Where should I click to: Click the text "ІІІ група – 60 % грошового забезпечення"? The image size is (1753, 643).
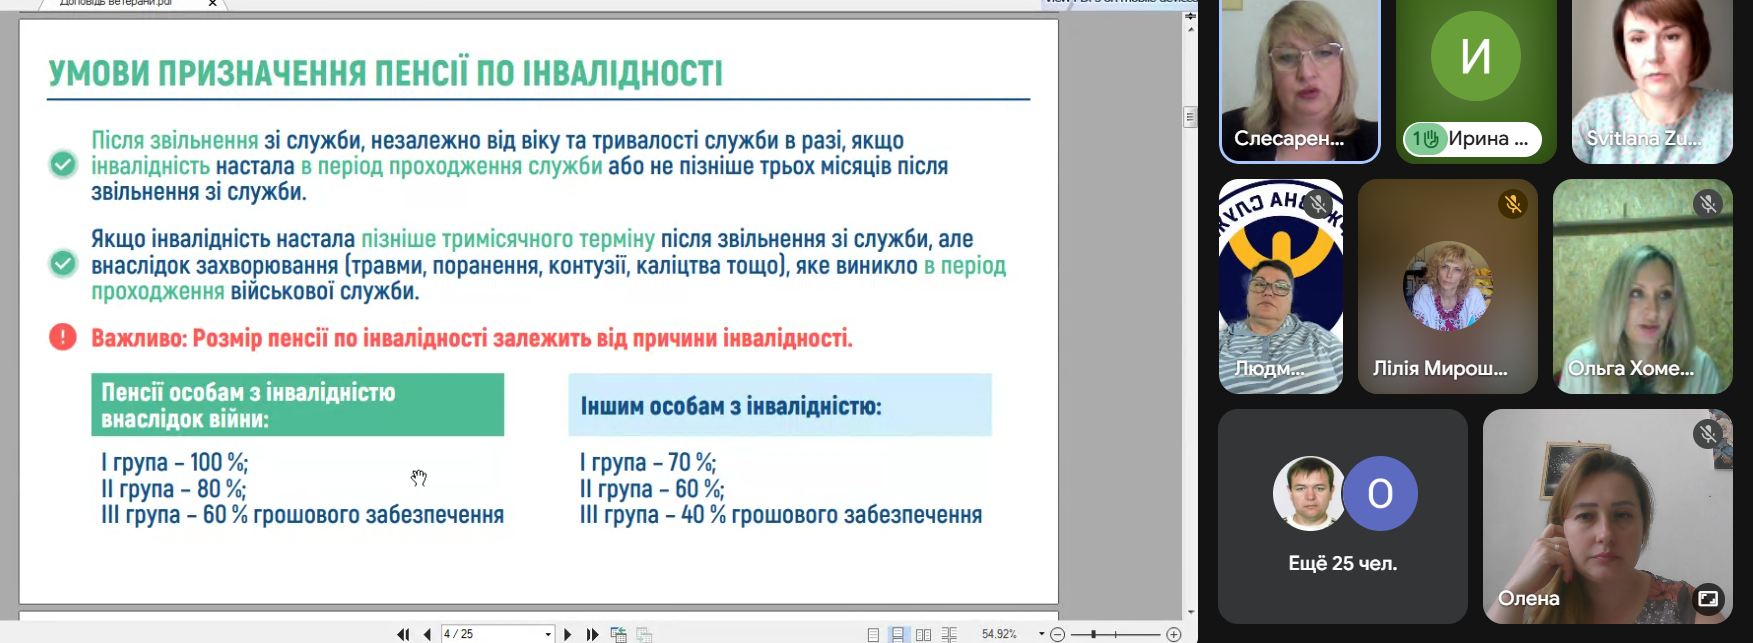point(302,515)
